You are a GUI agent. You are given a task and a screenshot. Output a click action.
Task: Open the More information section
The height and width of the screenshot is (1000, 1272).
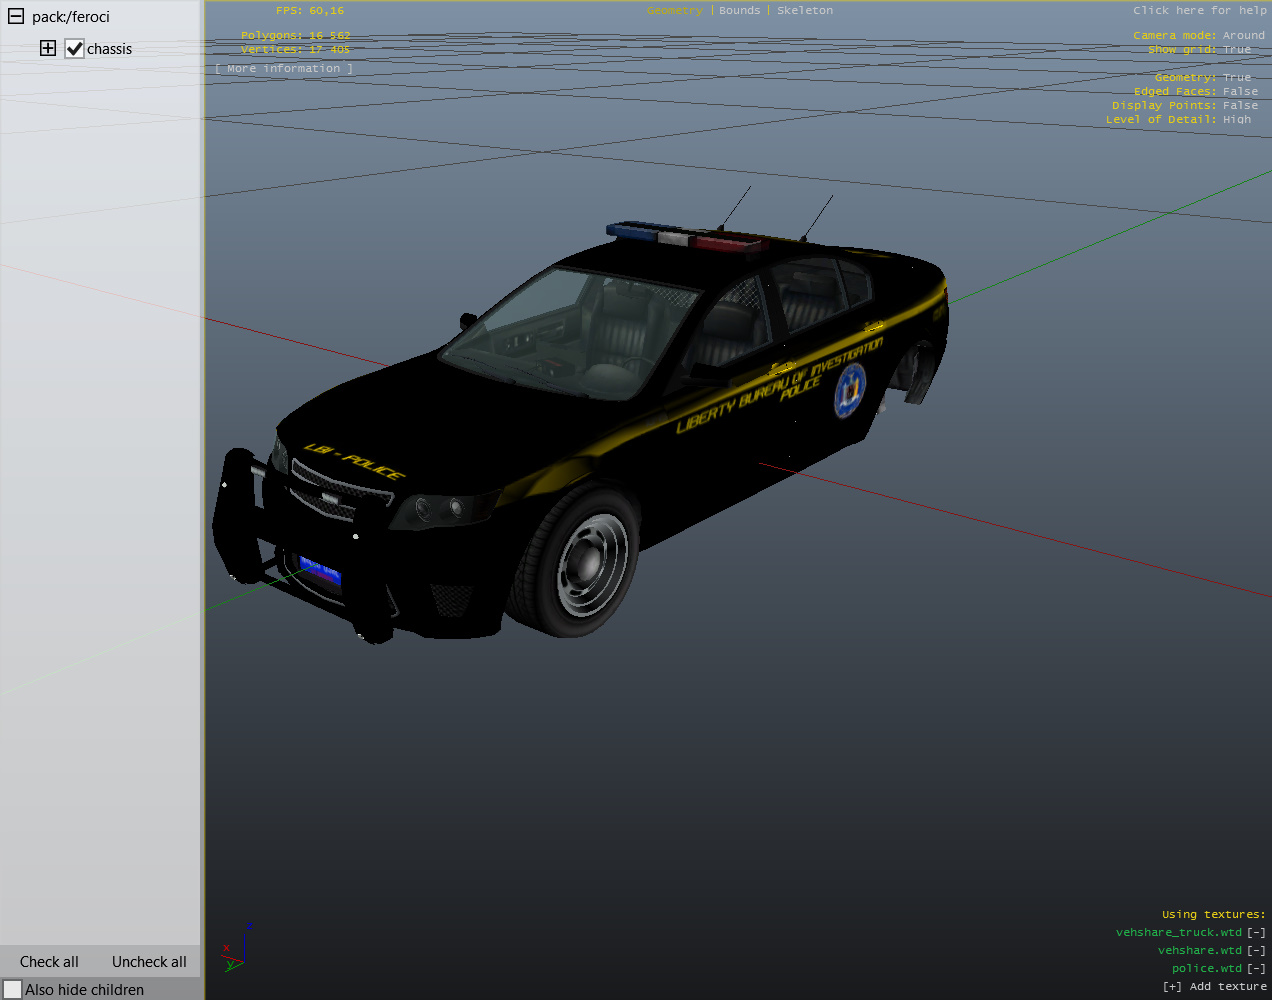tap(284, 69)
